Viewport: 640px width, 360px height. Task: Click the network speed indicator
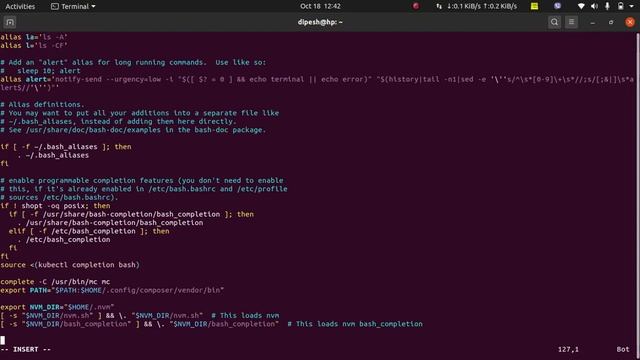[477, 6]
